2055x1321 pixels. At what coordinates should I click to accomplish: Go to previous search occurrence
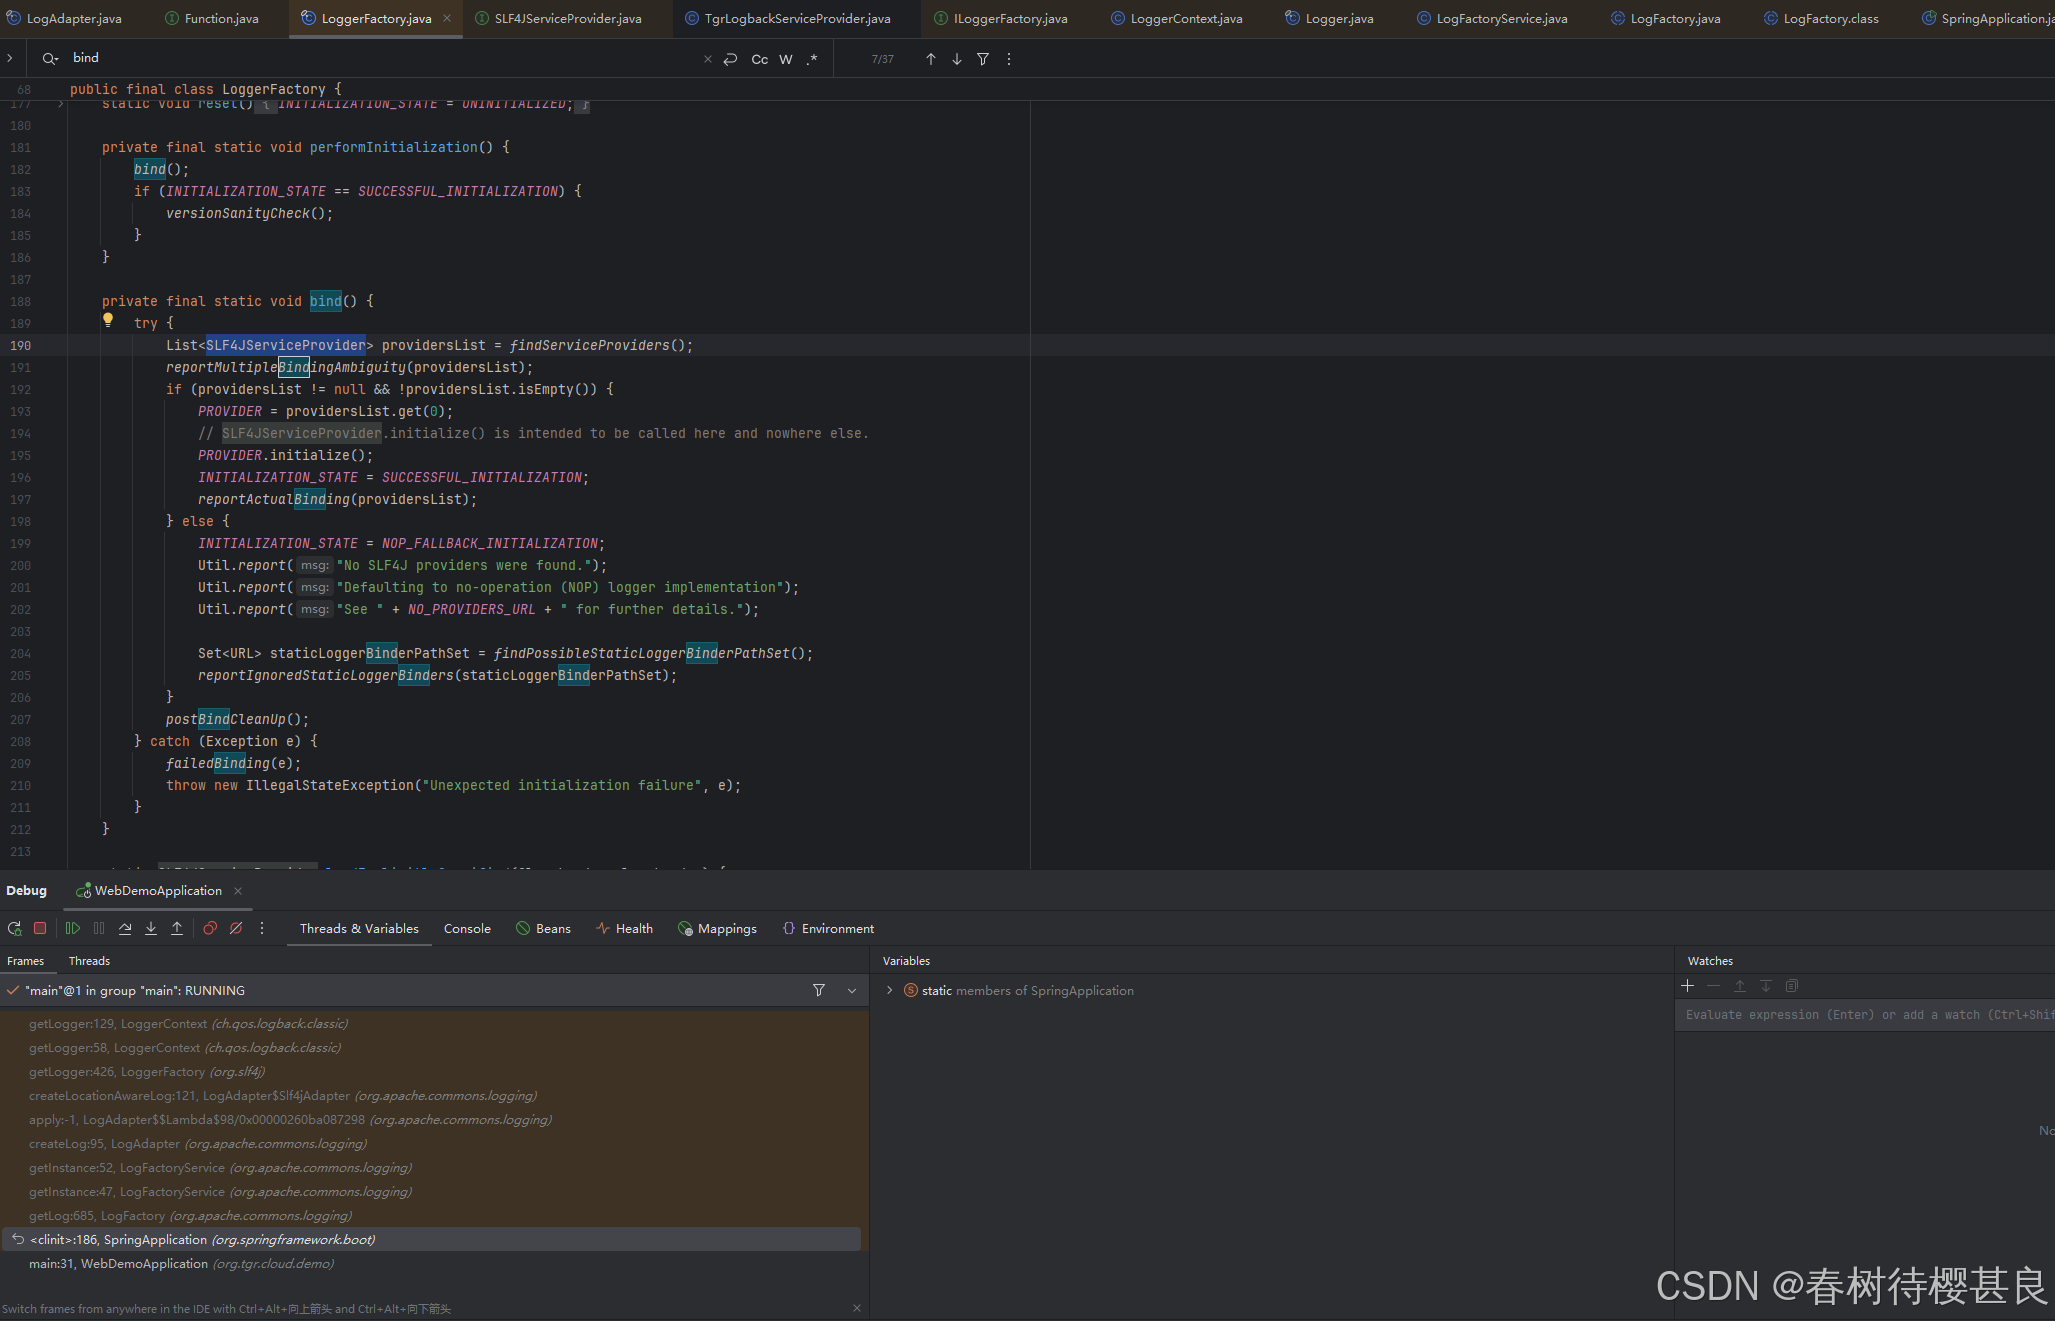pyautogui.click(x=931, y=59)
